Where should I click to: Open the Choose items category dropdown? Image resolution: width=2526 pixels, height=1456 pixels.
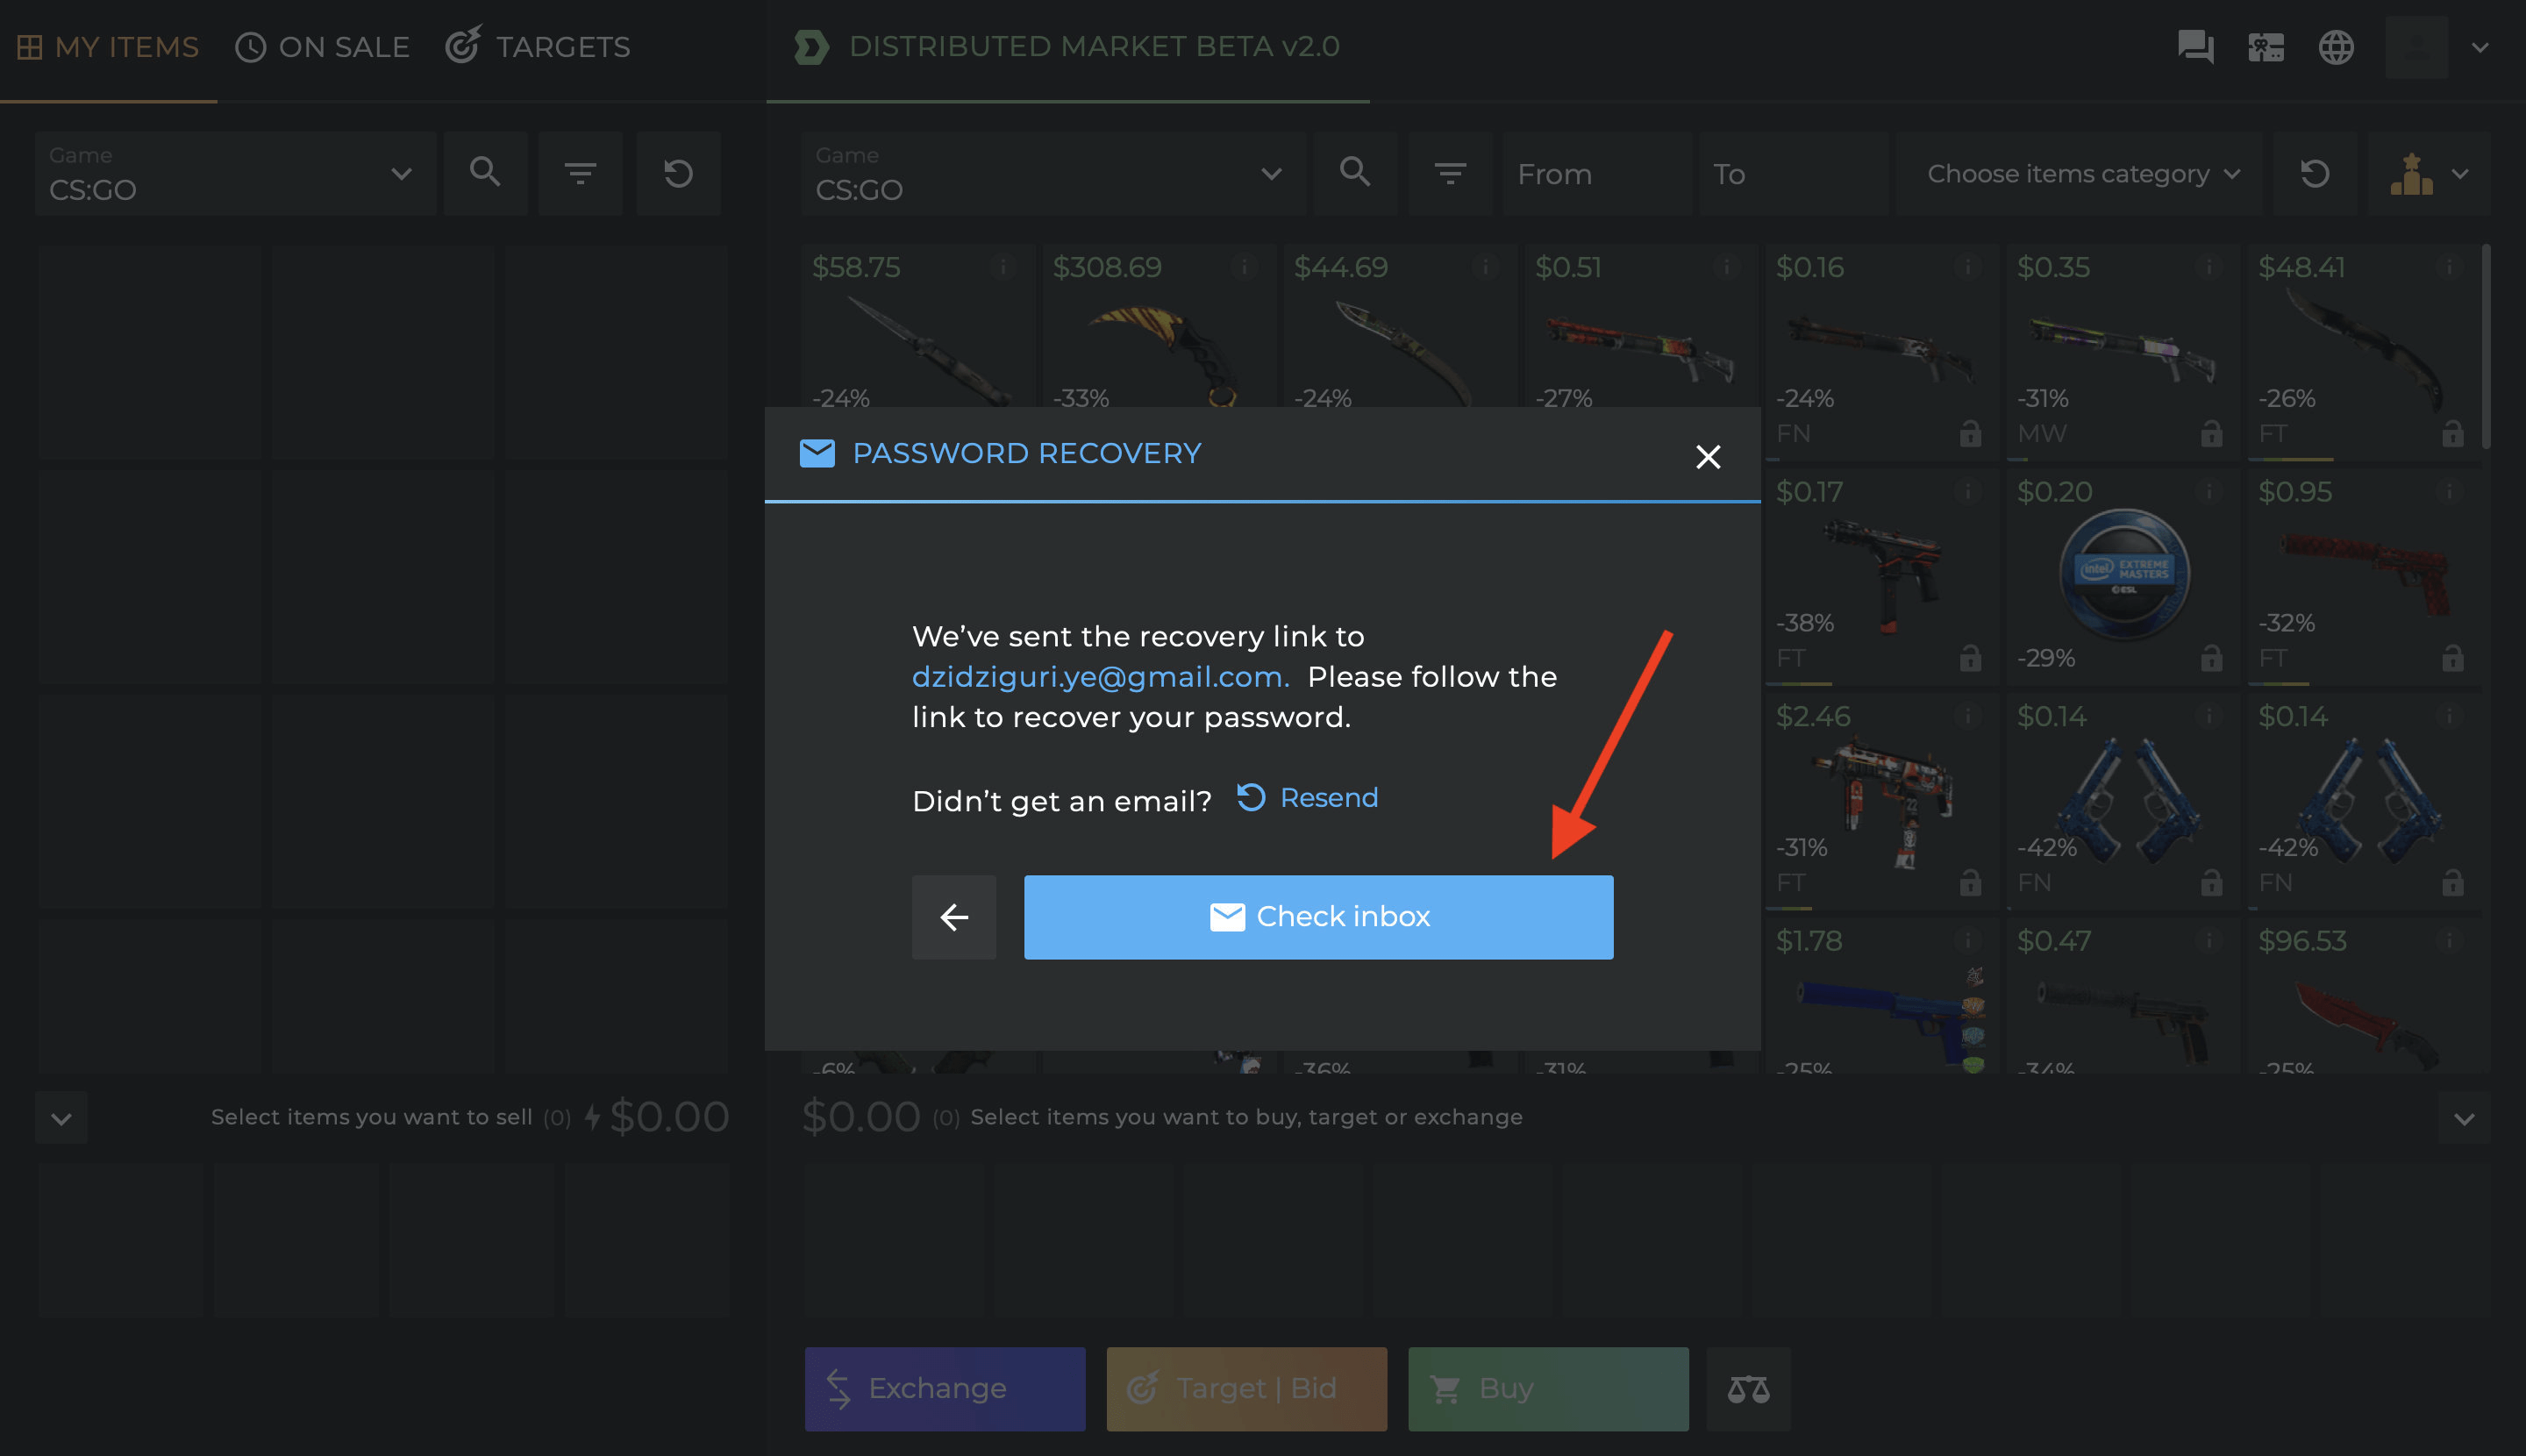2079,172
